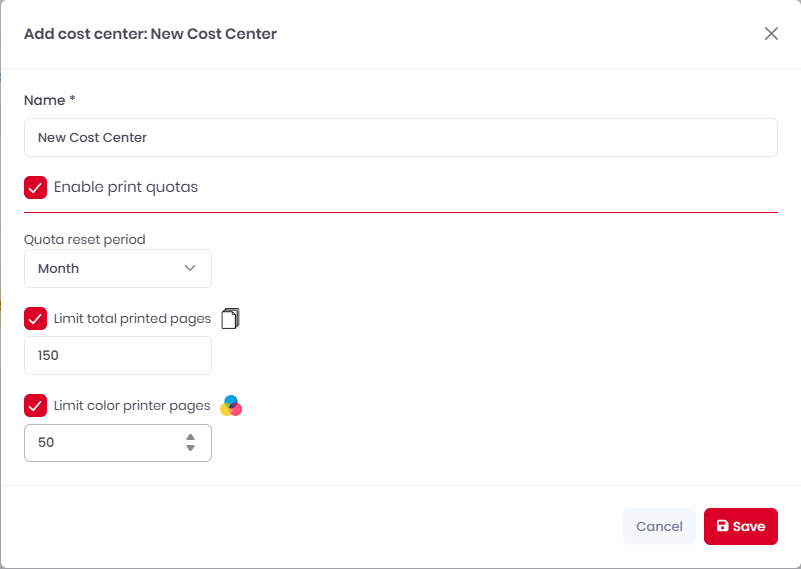Uncheck the Enable print quotas checkbox
Viewport: 801px width, 569px height.
point(35,187)
